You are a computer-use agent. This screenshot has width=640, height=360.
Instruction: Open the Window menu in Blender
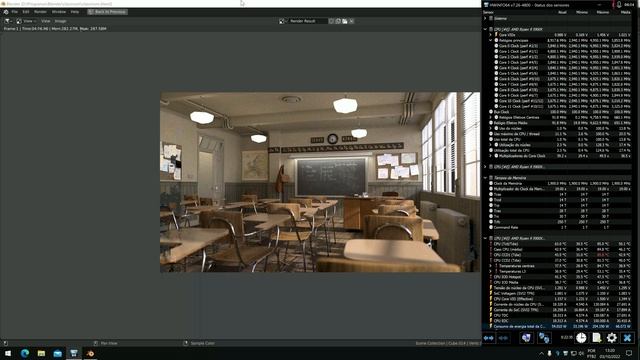coord(59,12)
